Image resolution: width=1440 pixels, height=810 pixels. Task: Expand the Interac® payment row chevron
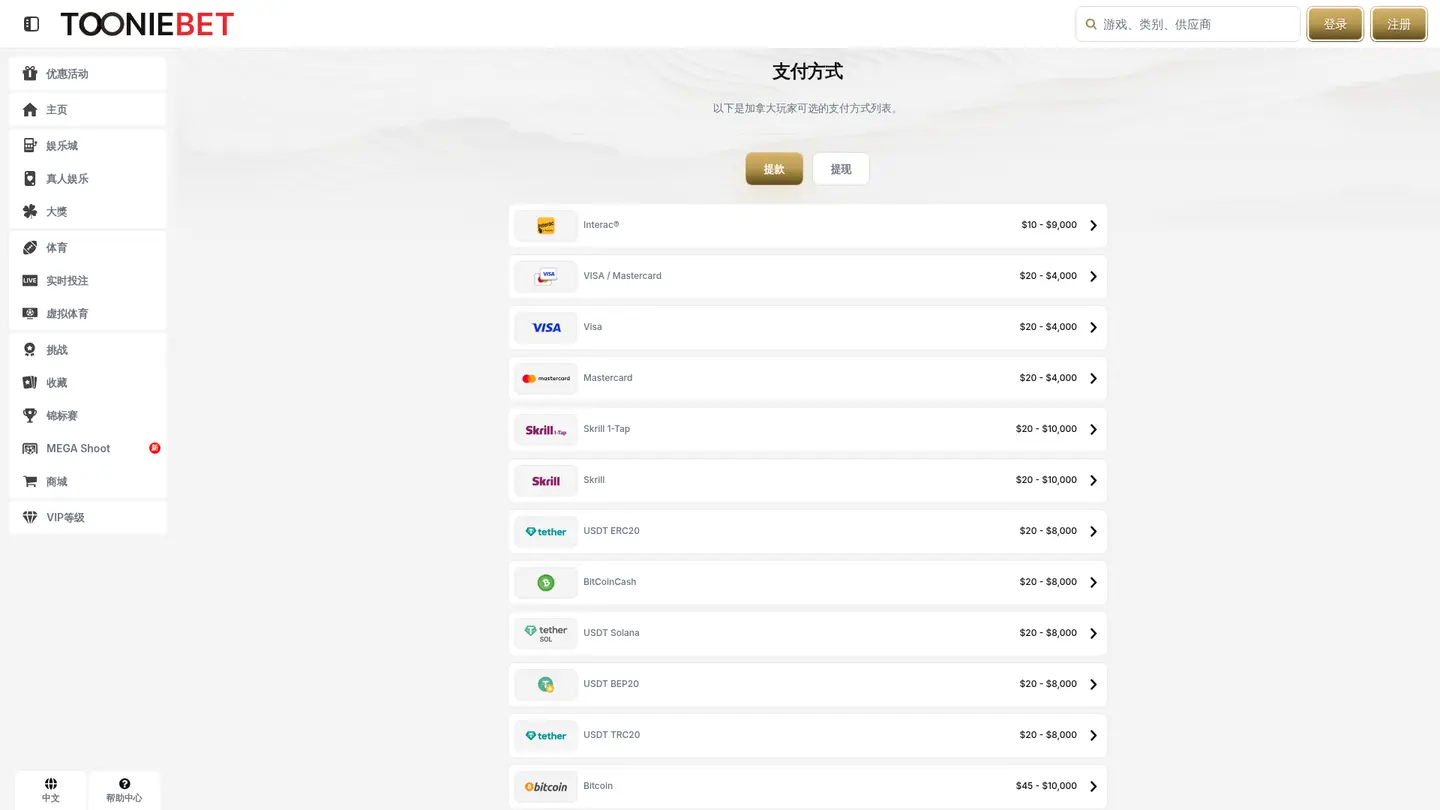[x=1093, y=226]
